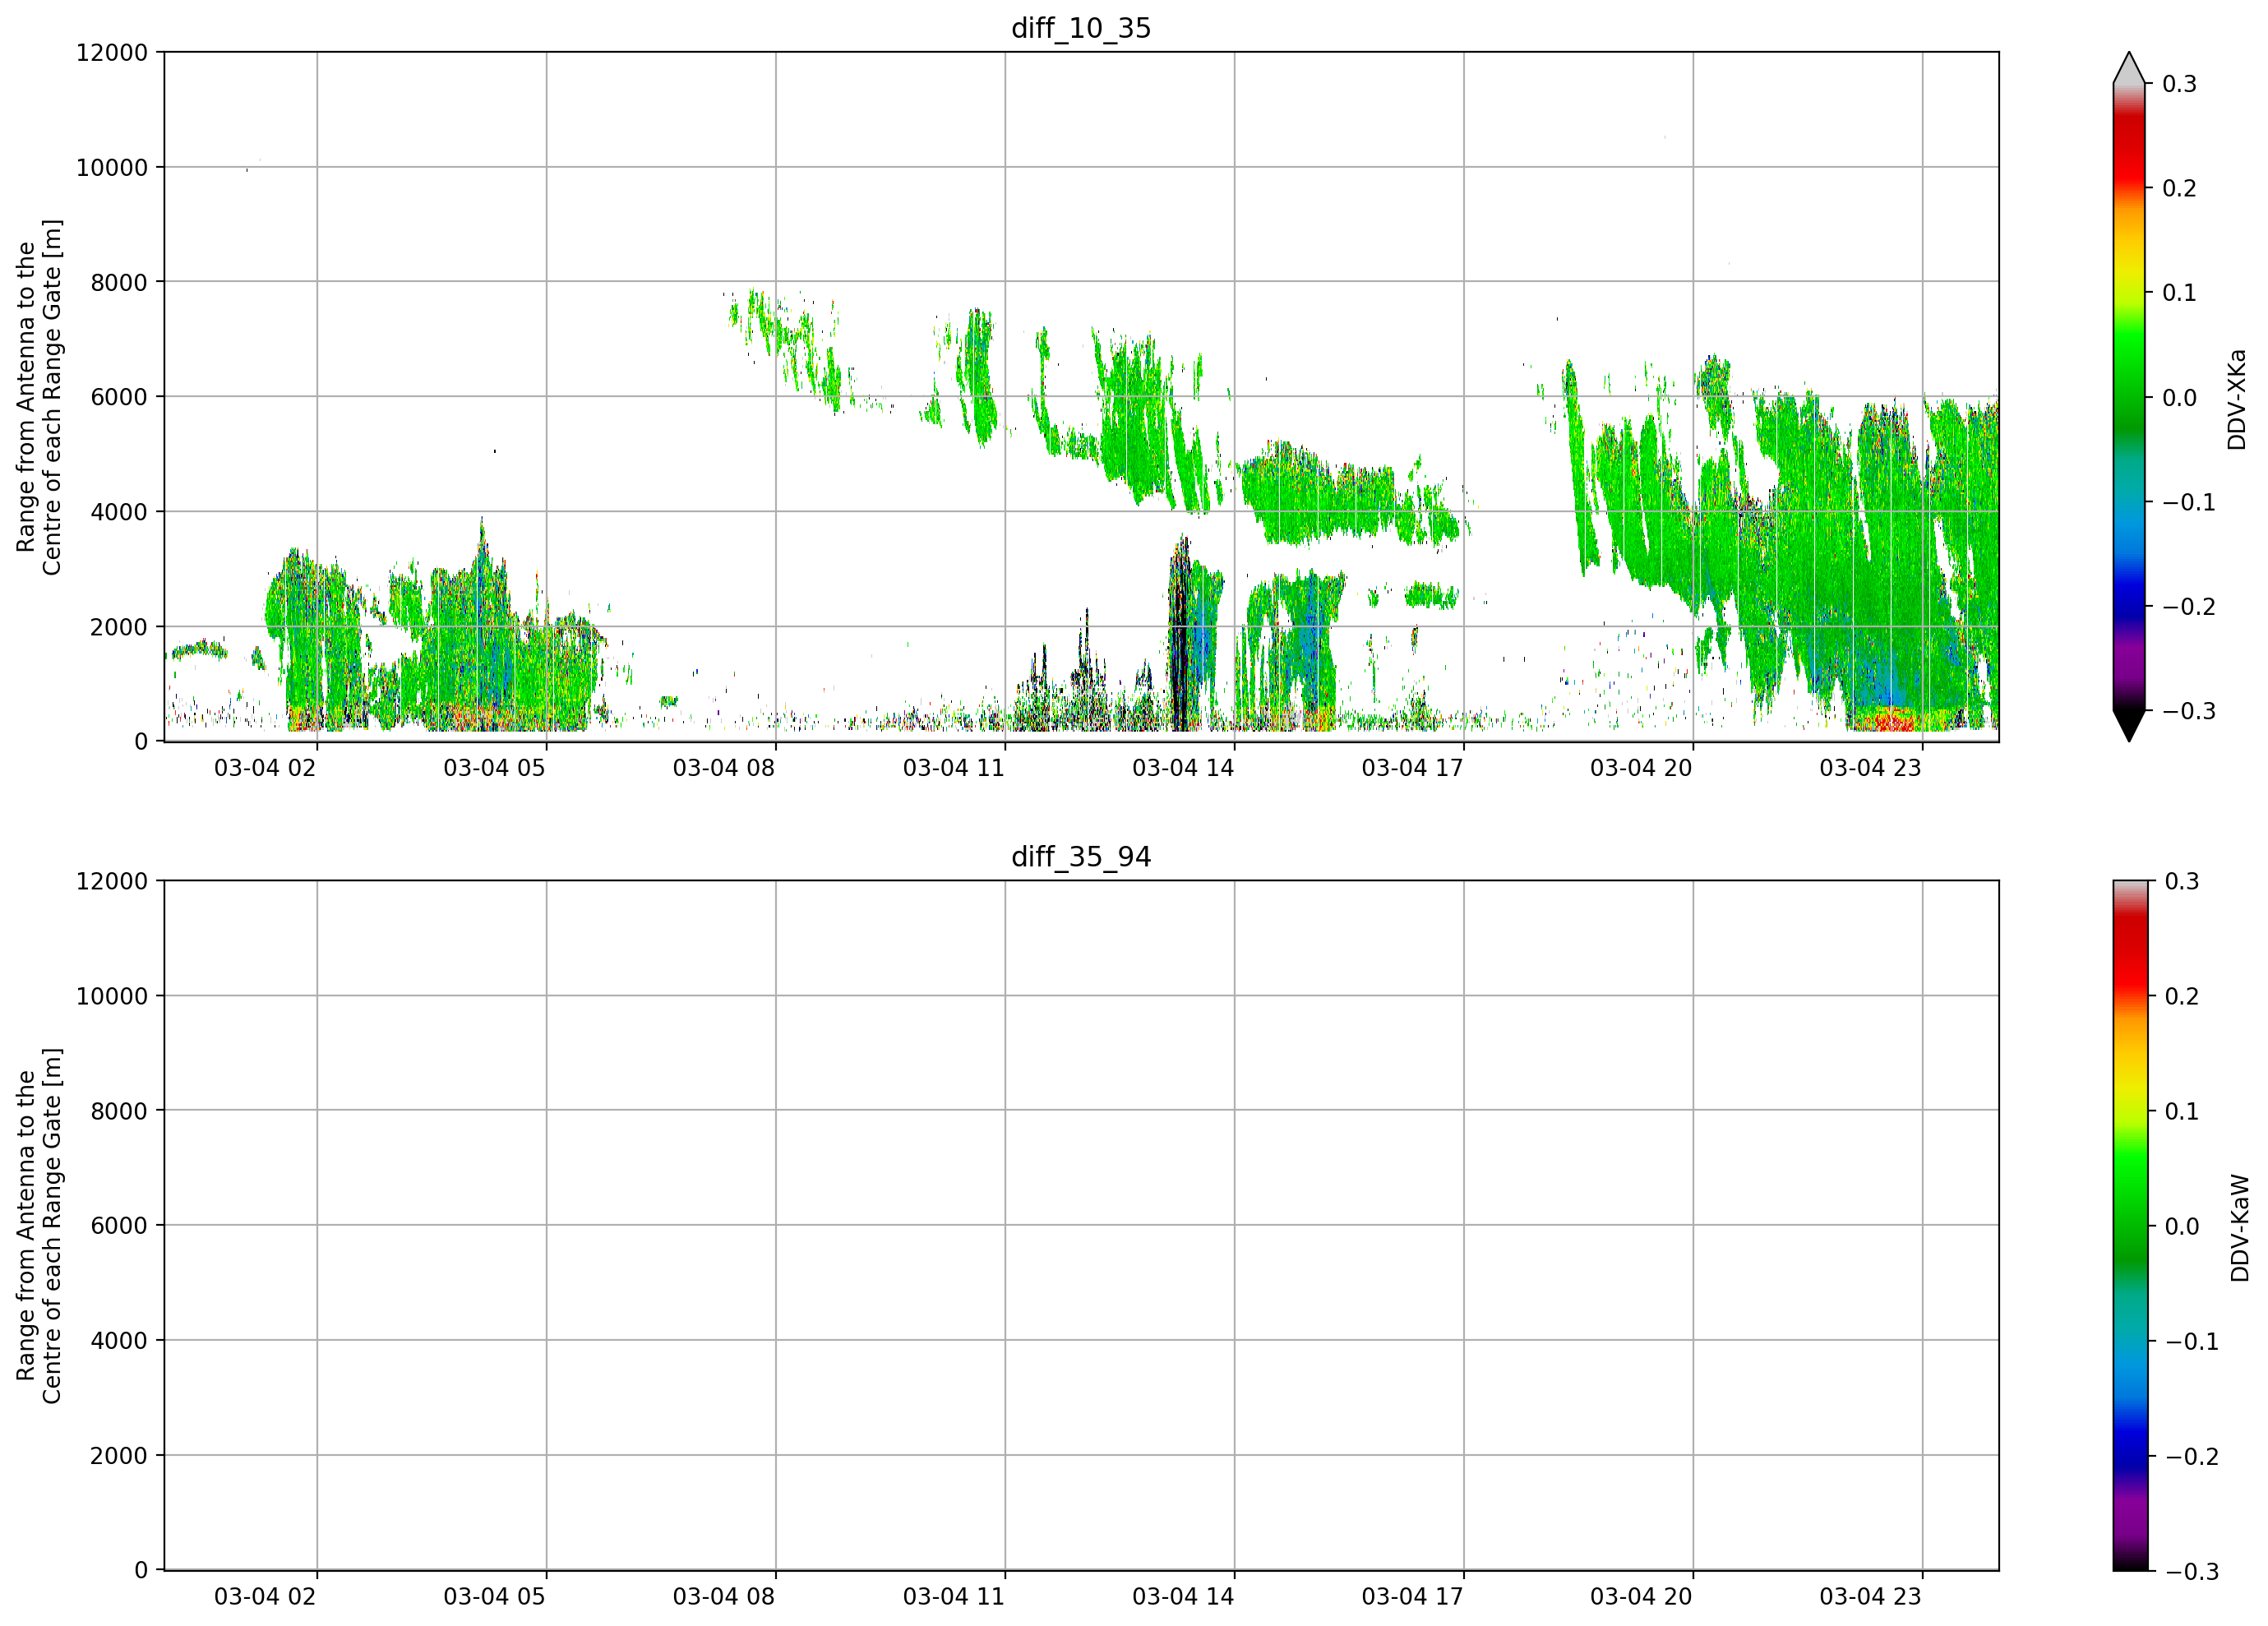Click the y-axis label of the diff_35_94 plot
Image resolution: width=2268 pixels, height=1626 pixels.
39,1225
